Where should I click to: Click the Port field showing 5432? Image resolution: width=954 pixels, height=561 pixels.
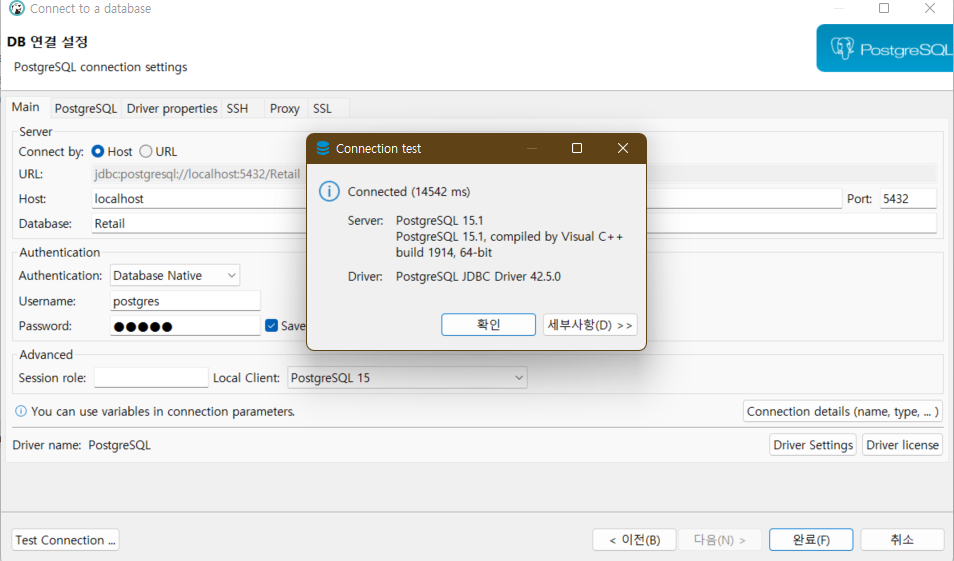(x=908, y=198)
